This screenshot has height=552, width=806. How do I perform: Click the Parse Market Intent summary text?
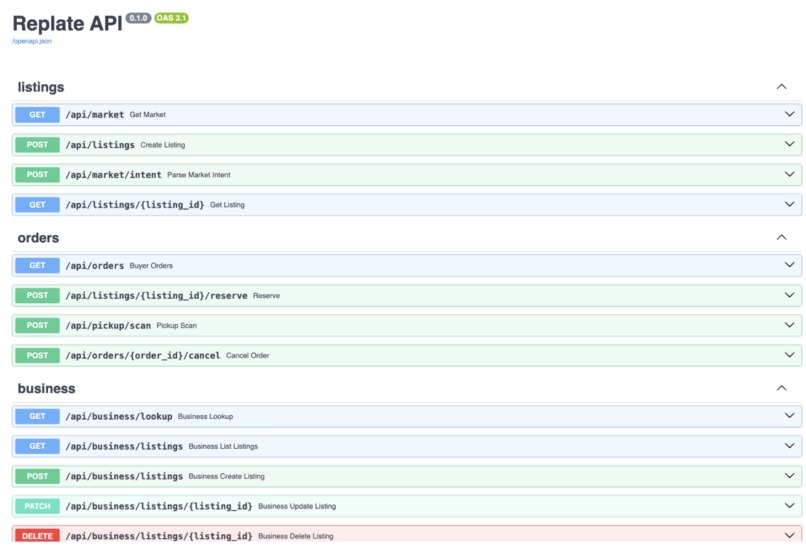199,175
